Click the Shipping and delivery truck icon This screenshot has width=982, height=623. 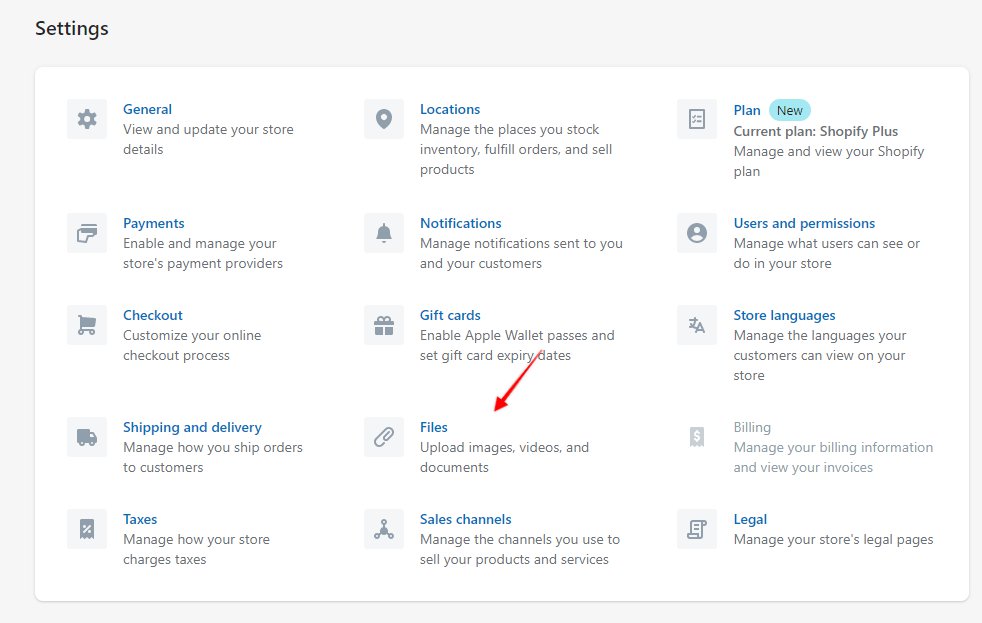[x=87, y=437]
